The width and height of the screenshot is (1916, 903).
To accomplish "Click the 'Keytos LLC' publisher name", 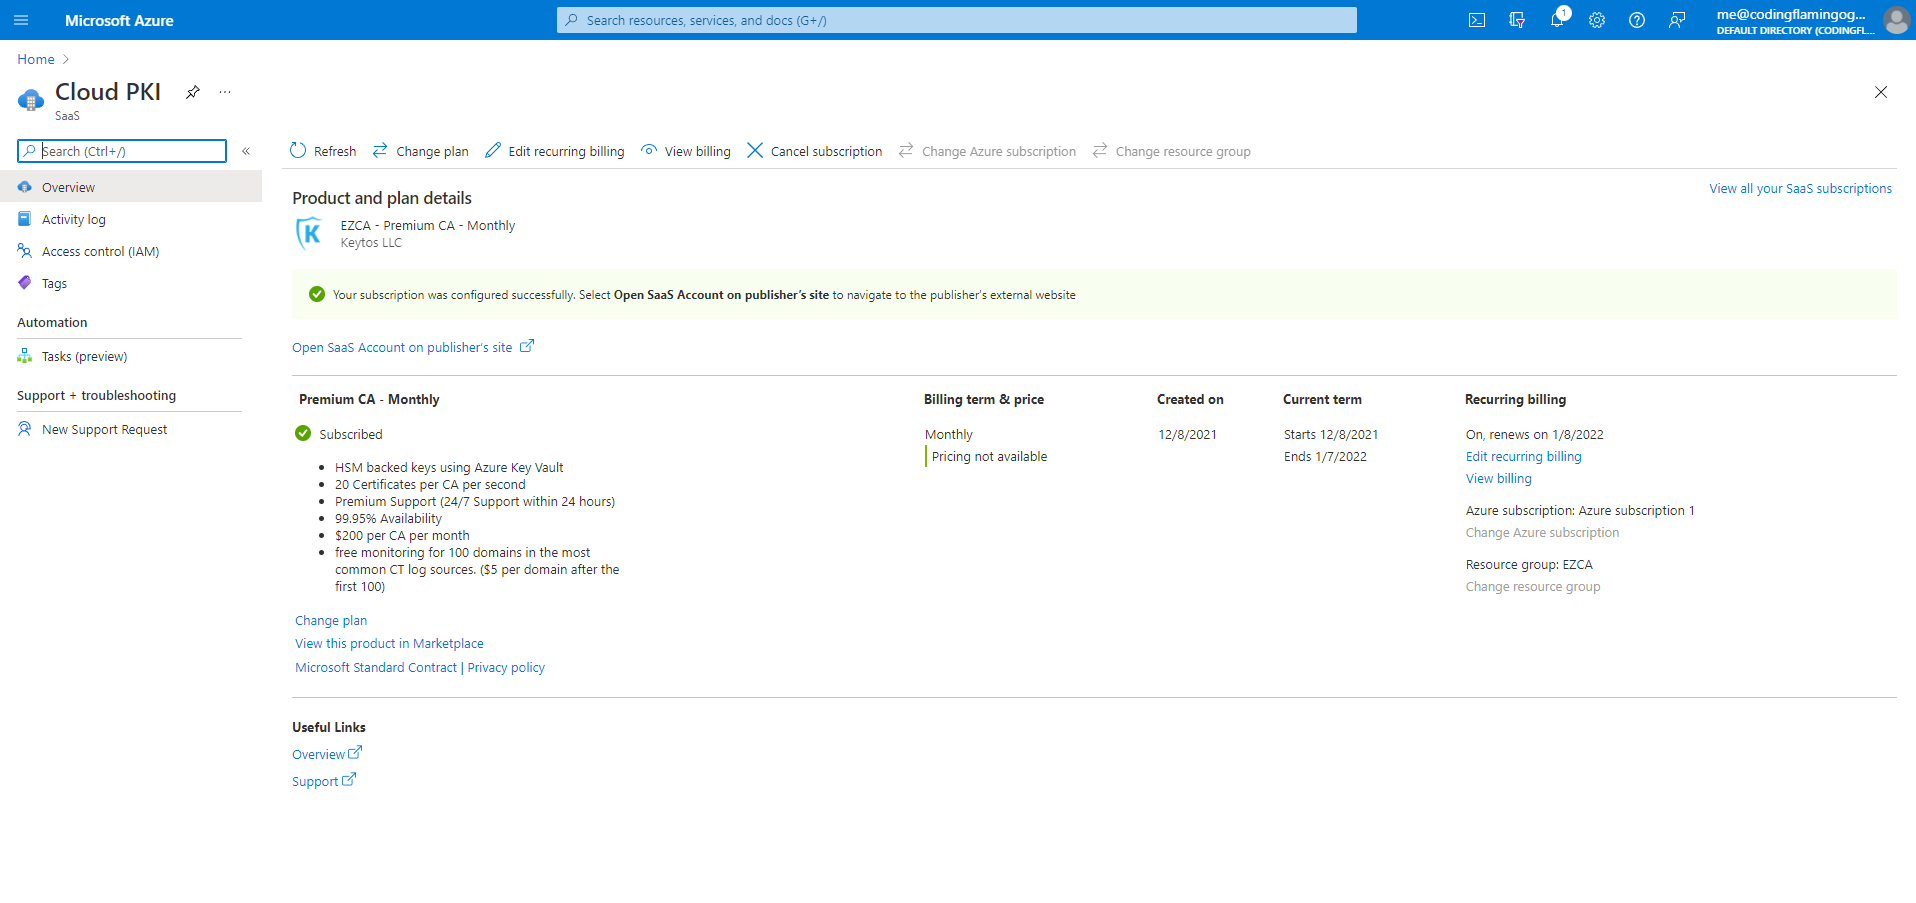I will (x=371, y=242).
